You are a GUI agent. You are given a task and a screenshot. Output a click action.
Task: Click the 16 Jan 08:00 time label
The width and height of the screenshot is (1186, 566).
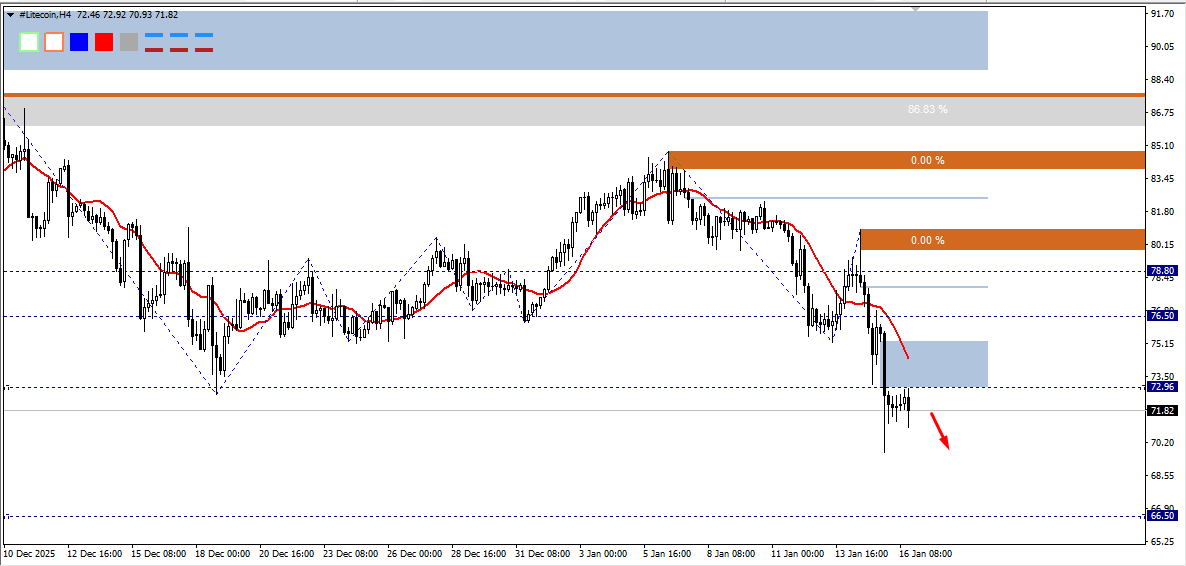pyautogui.click(x=926, y=554)
